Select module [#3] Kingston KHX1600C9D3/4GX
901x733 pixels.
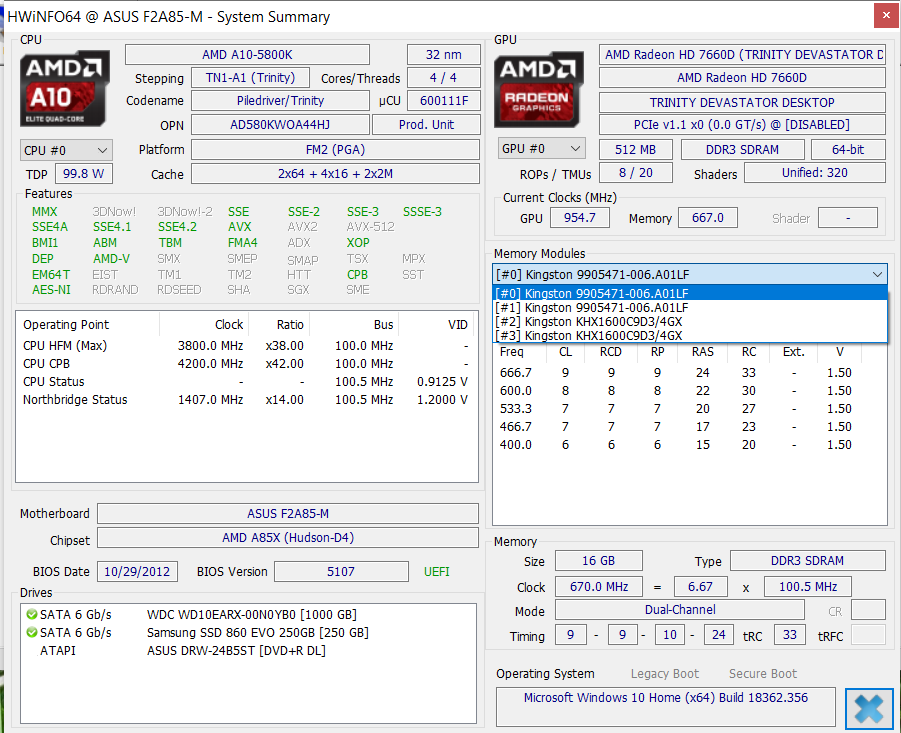coord(690,335)
